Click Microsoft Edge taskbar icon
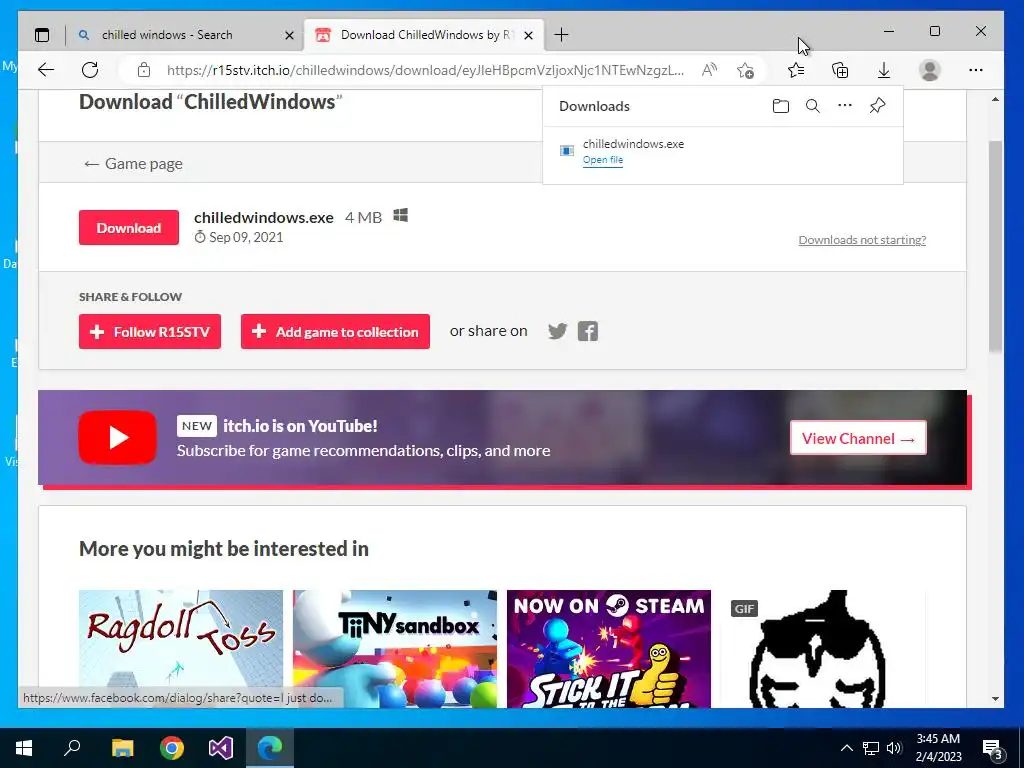The image size is (1024, 768). tap(270, 748)
